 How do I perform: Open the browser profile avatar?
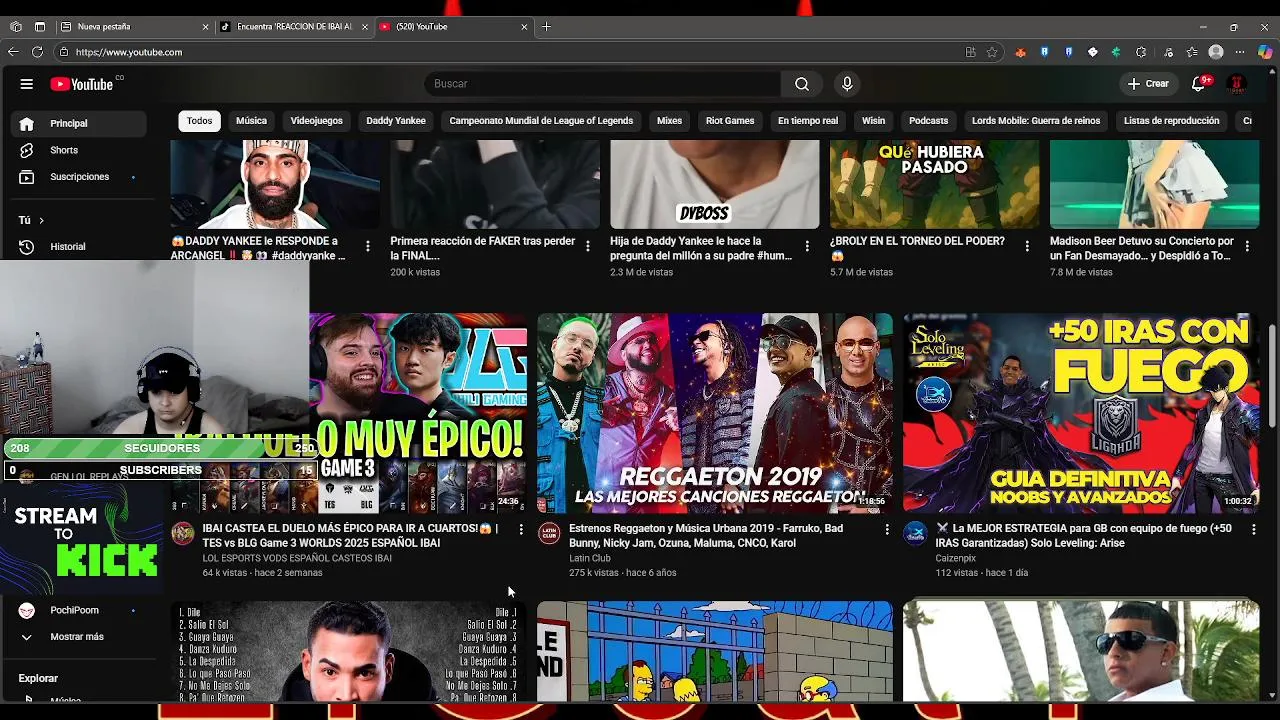1216,52
